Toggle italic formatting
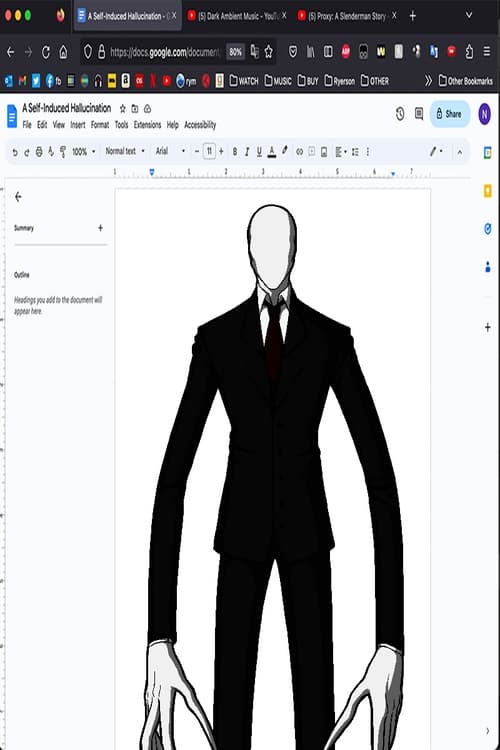Screen dimensions: 500x750 tap(247, 152)
